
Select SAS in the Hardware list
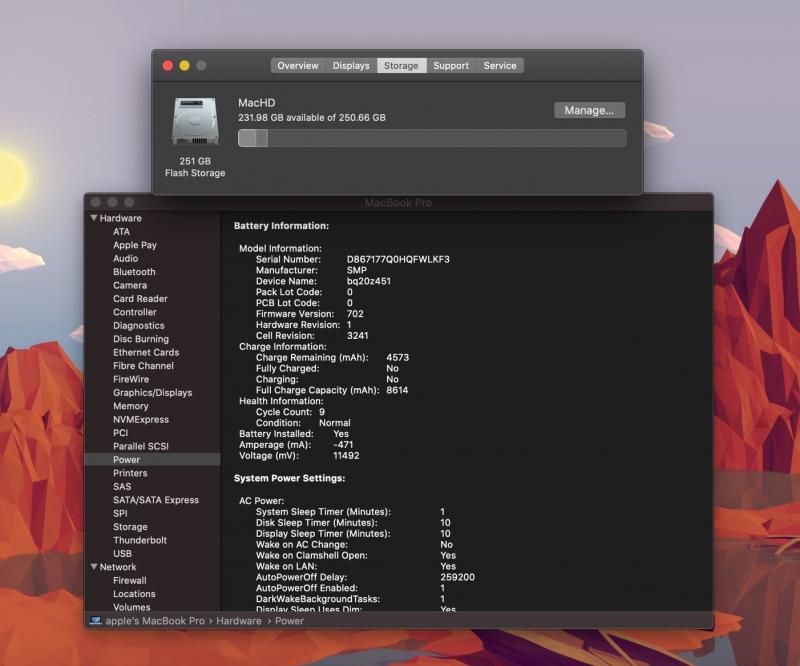pyautogui.click(x=122, y=486)
